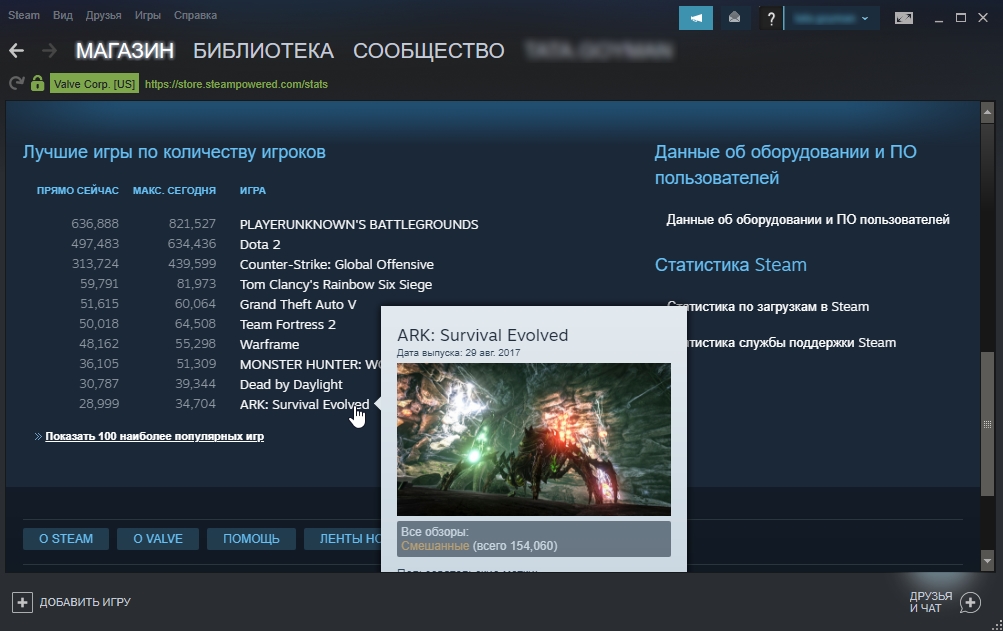Open Данные об оборудовании и ПО пользователей link

point(808,220)
